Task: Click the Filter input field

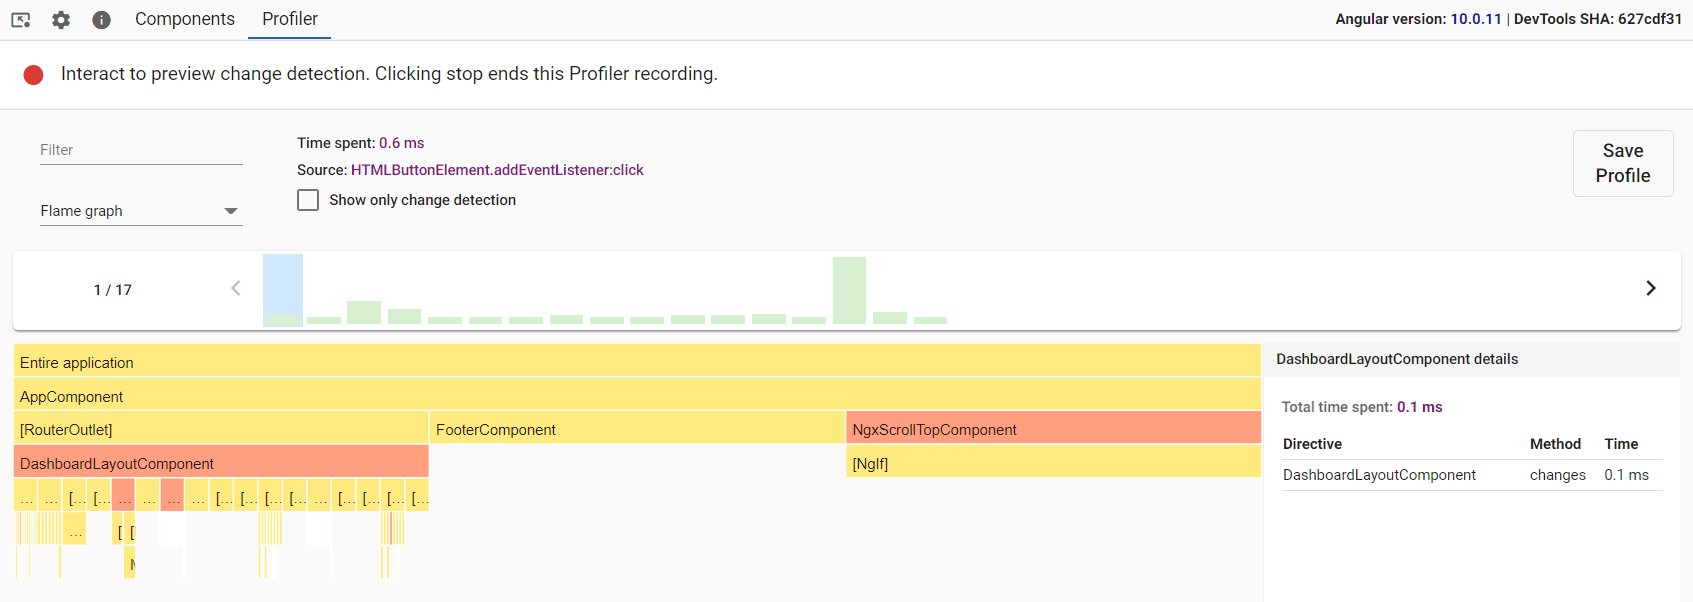Action: [141, 150]
